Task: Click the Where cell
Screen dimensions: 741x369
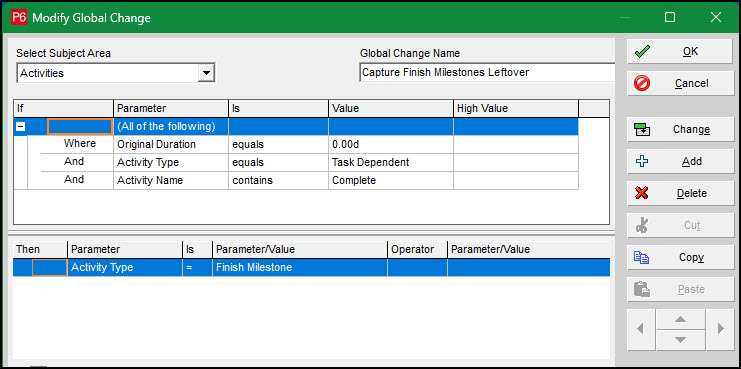Action: pyautogui.click(x=79, y=144)
